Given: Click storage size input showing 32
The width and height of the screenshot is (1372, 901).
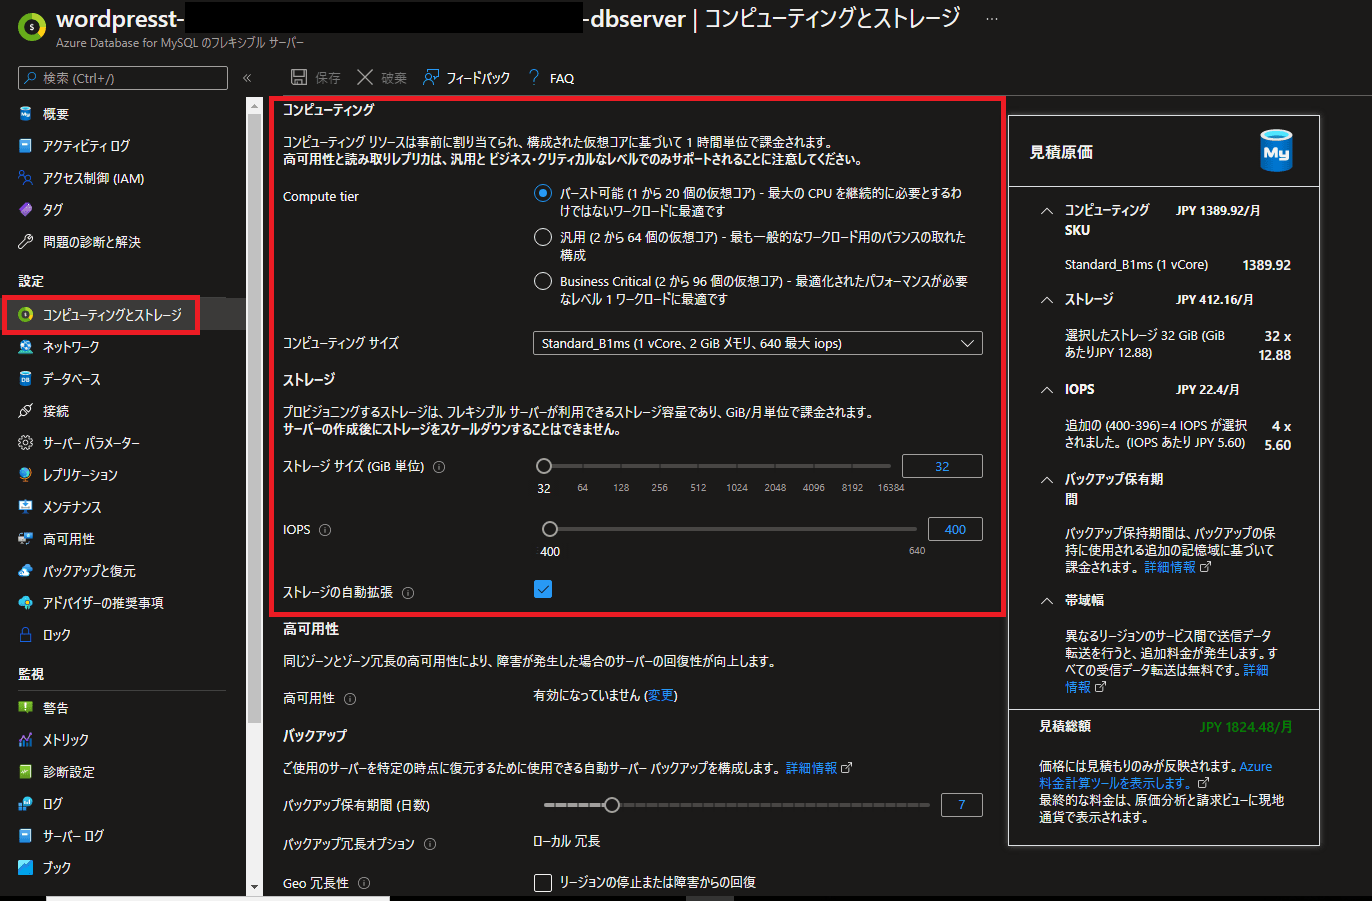Looking at the screenshot, I should click(x=942, y=466).
